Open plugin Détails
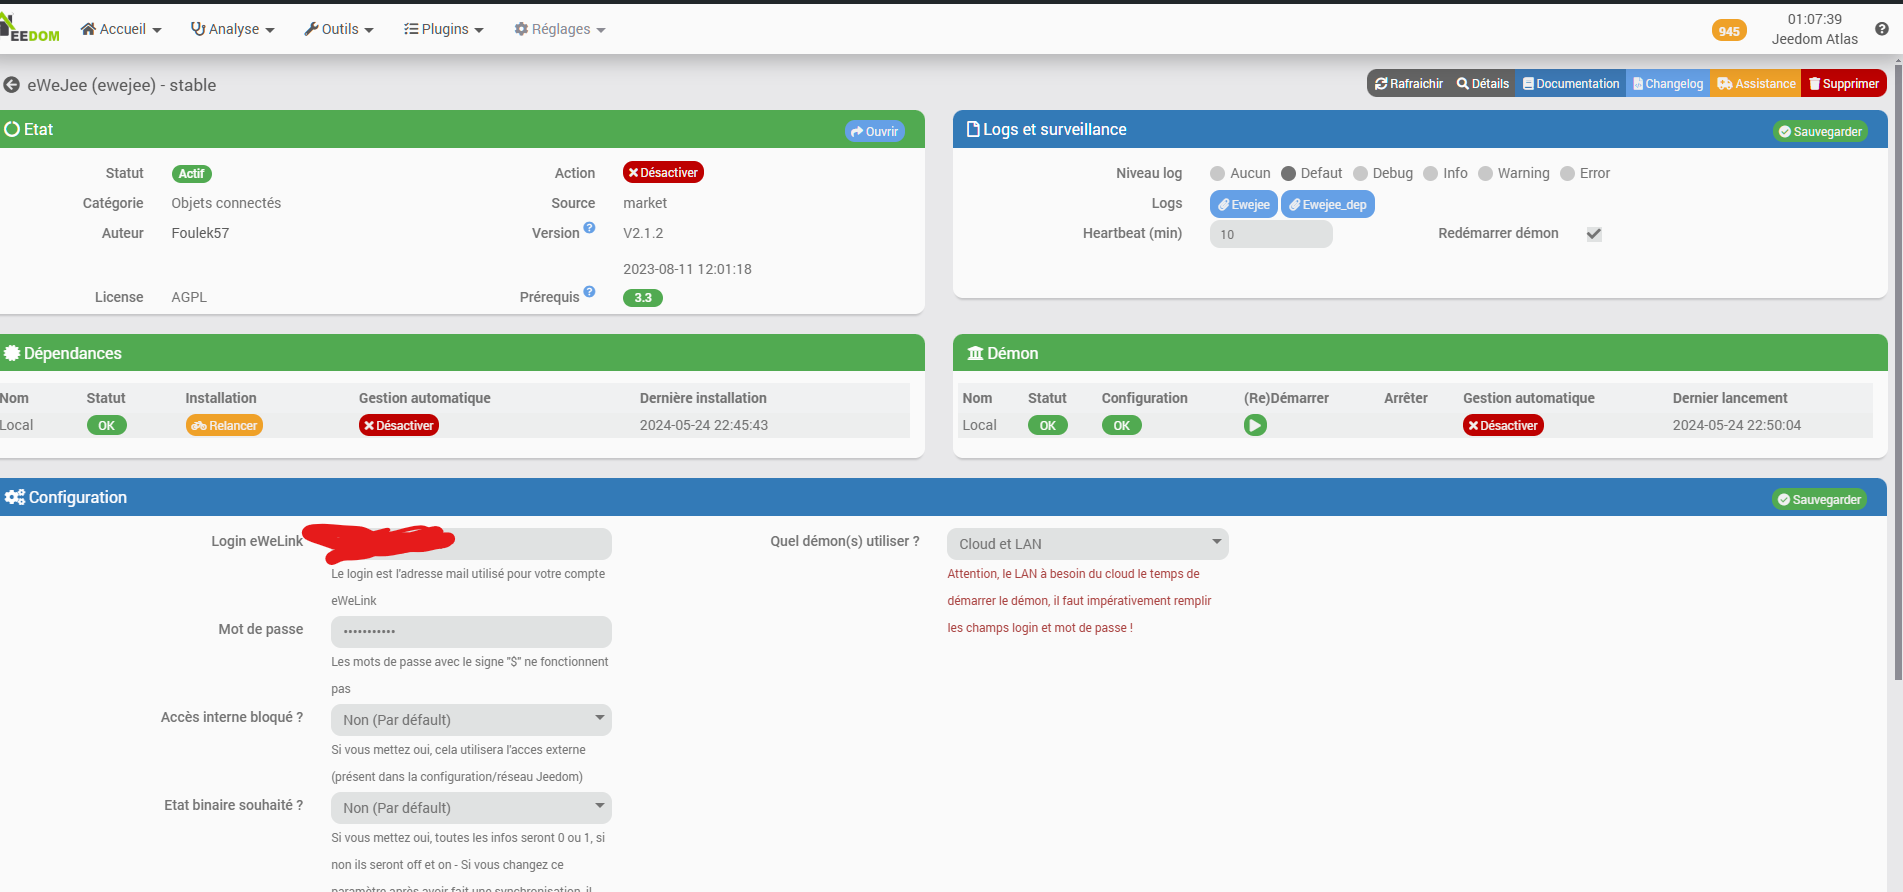Screen dimensions: 1903x892 tap(1482, 84)
